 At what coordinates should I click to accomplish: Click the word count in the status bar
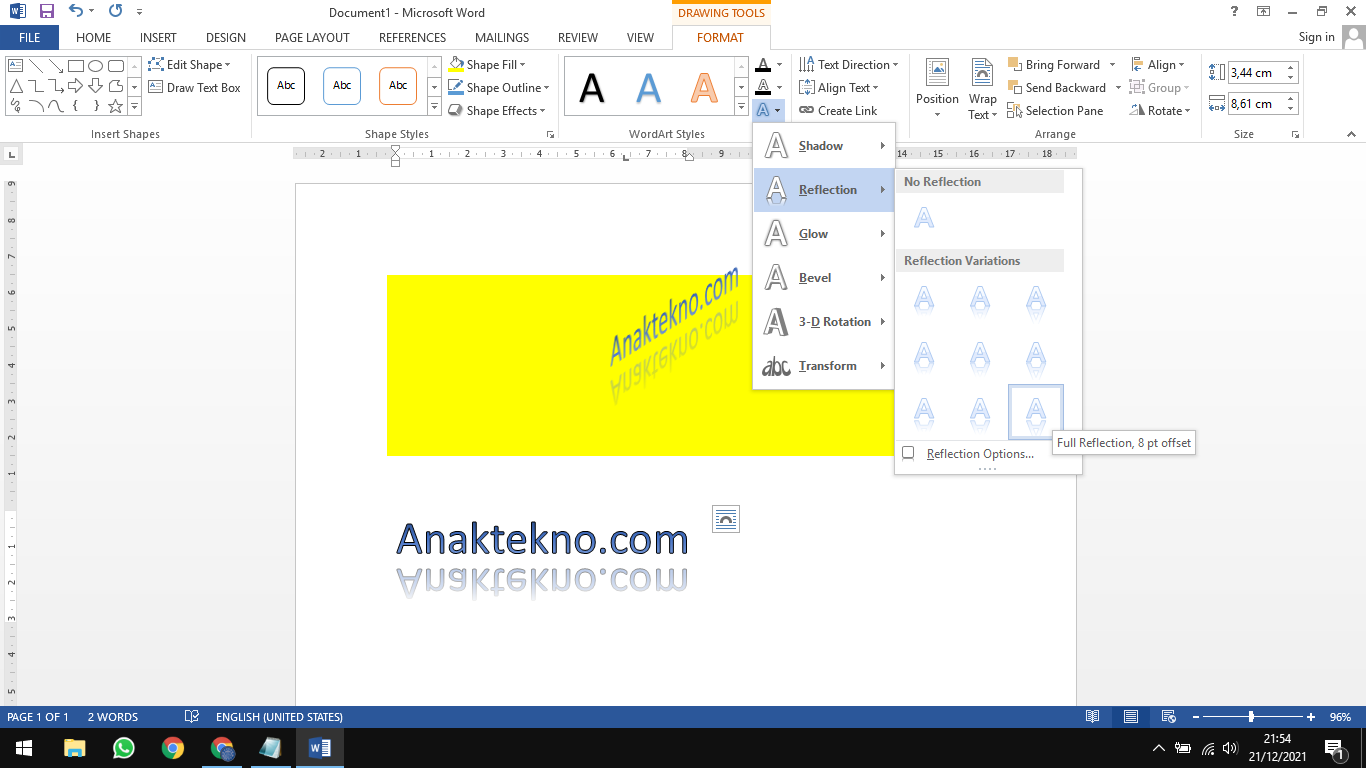point(113,717)
